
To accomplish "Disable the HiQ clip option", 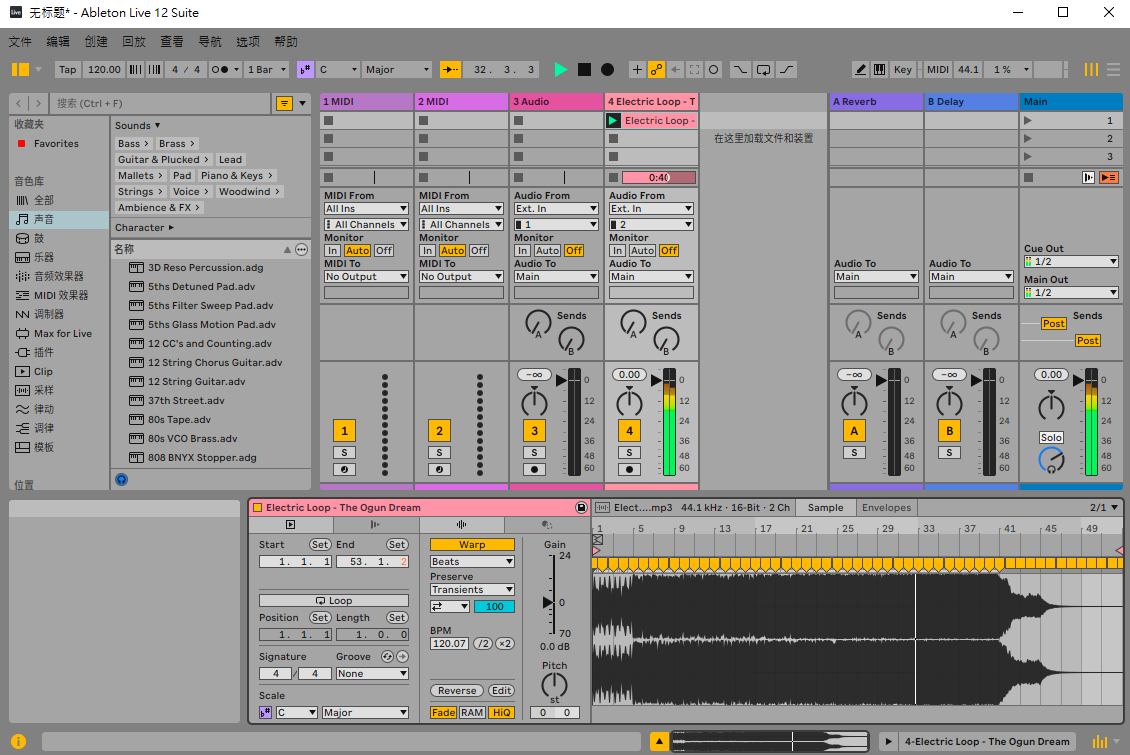I will (501, 712).
